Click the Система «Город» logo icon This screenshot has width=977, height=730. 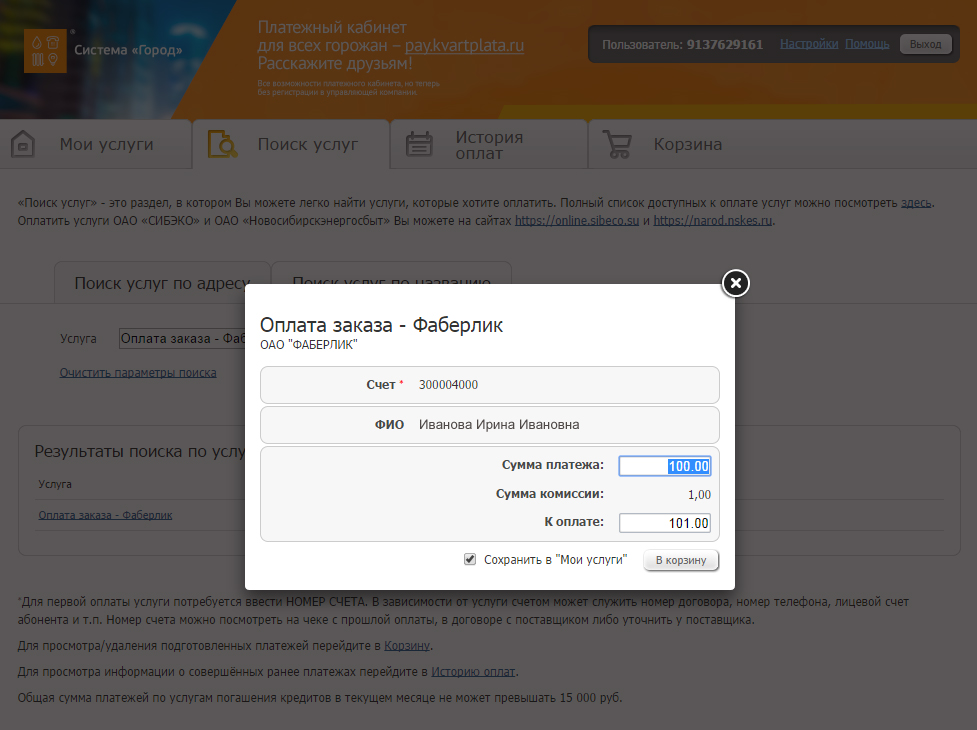coord(45,50)
